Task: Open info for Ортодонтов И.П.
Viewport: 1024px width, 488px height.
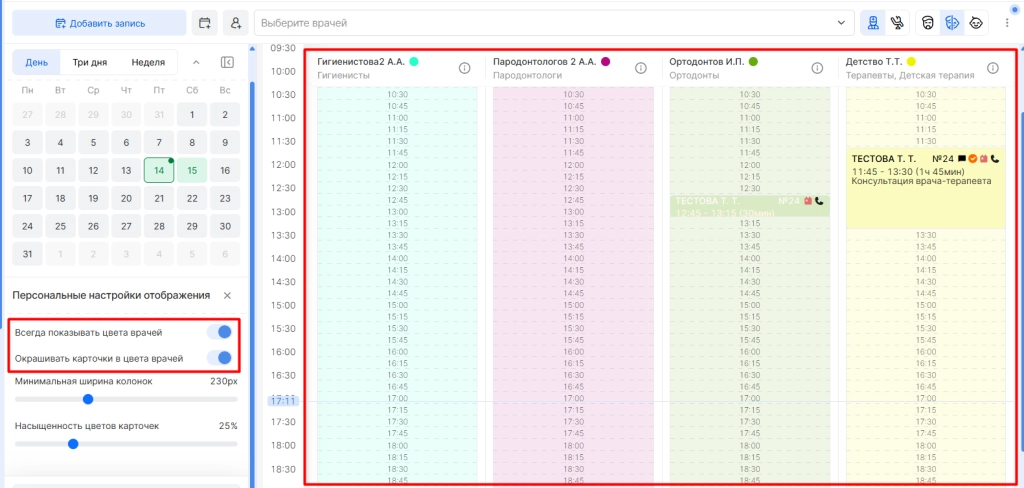Action: [817, 68]
